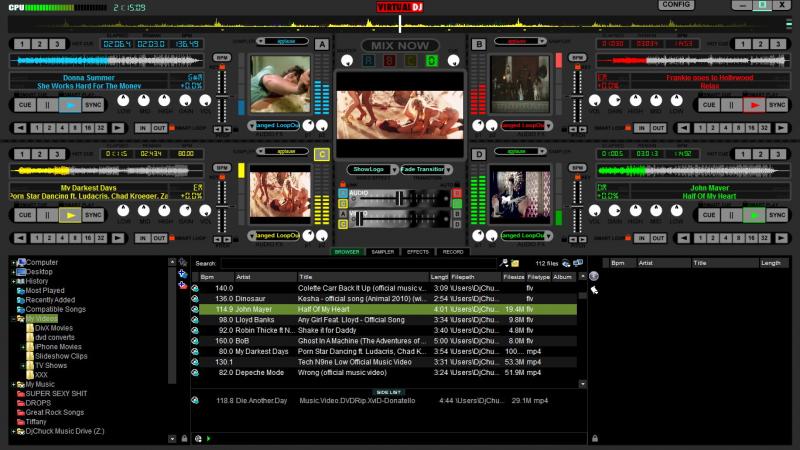The image size is (800, 450).
Task: Click the blue add favorite folder icon
Action: tap(183, 274)
